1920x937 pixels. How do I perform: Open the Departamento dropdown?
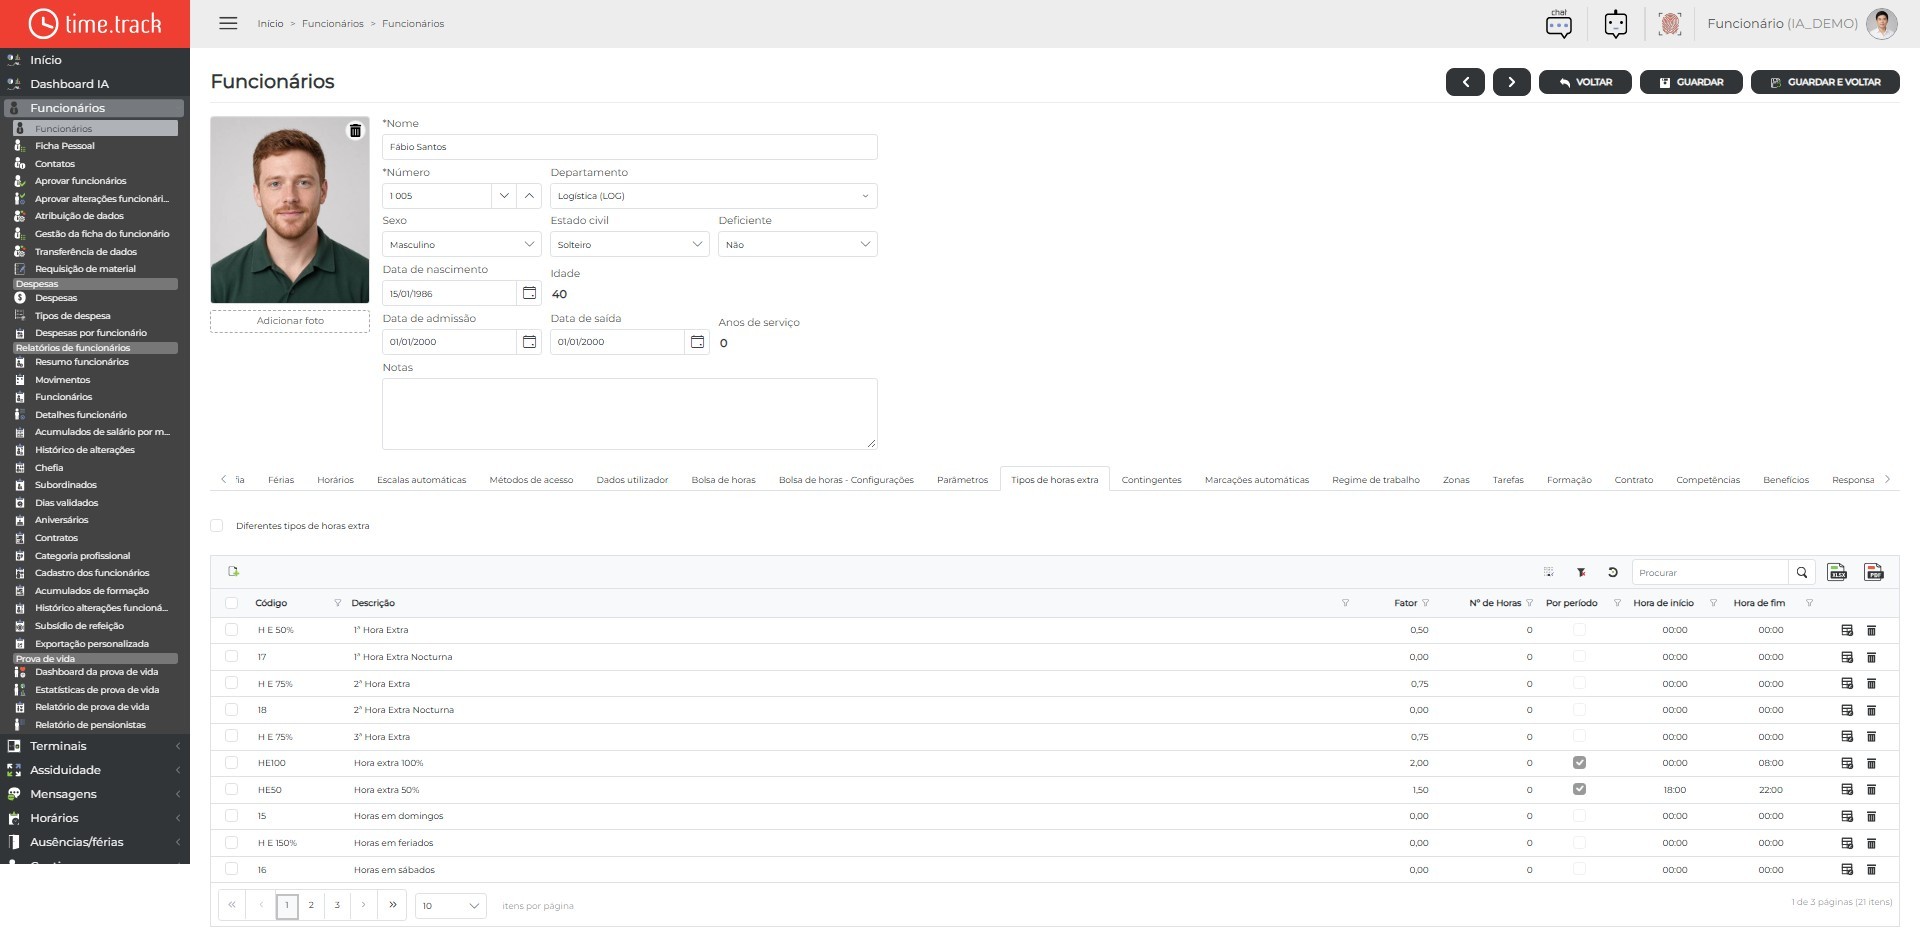click(x=713, y=196)
